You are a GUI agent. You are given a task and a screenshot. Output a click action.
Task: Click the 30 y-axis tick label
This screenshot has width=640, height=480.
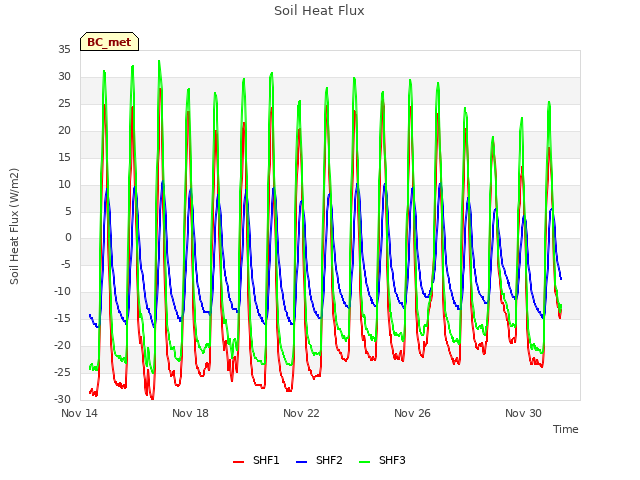pos(64,76)
